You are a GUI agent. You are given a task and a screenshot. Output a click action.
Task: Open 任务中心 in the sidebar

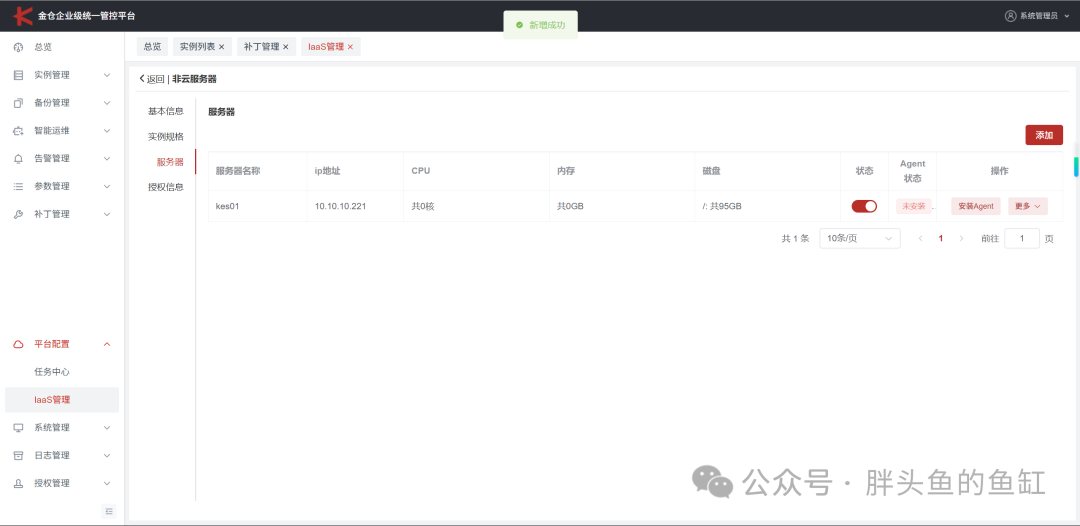click(x=52, y=372)
